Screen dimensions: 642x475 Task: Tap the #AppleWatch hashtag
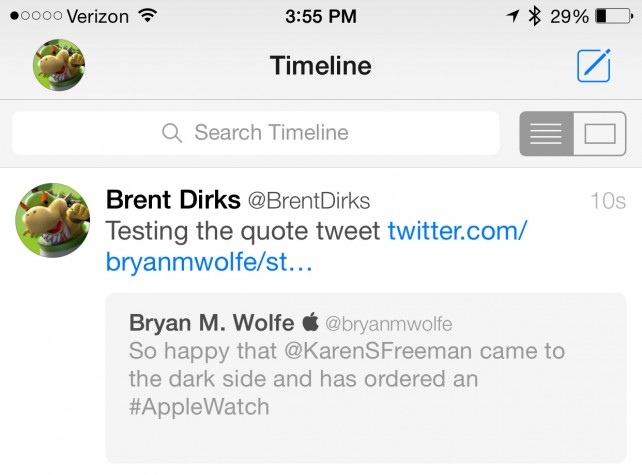[x=199, y=407]
